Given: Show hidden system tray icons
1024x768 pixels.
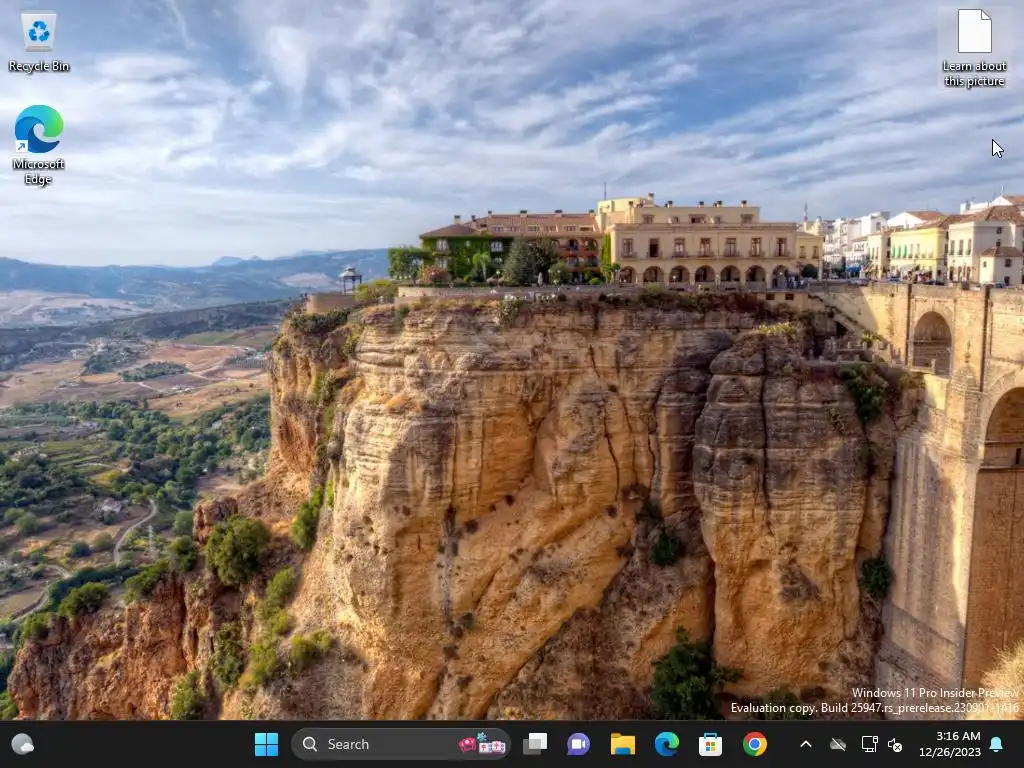Looking at the screenshot, I should pos(806,744).
